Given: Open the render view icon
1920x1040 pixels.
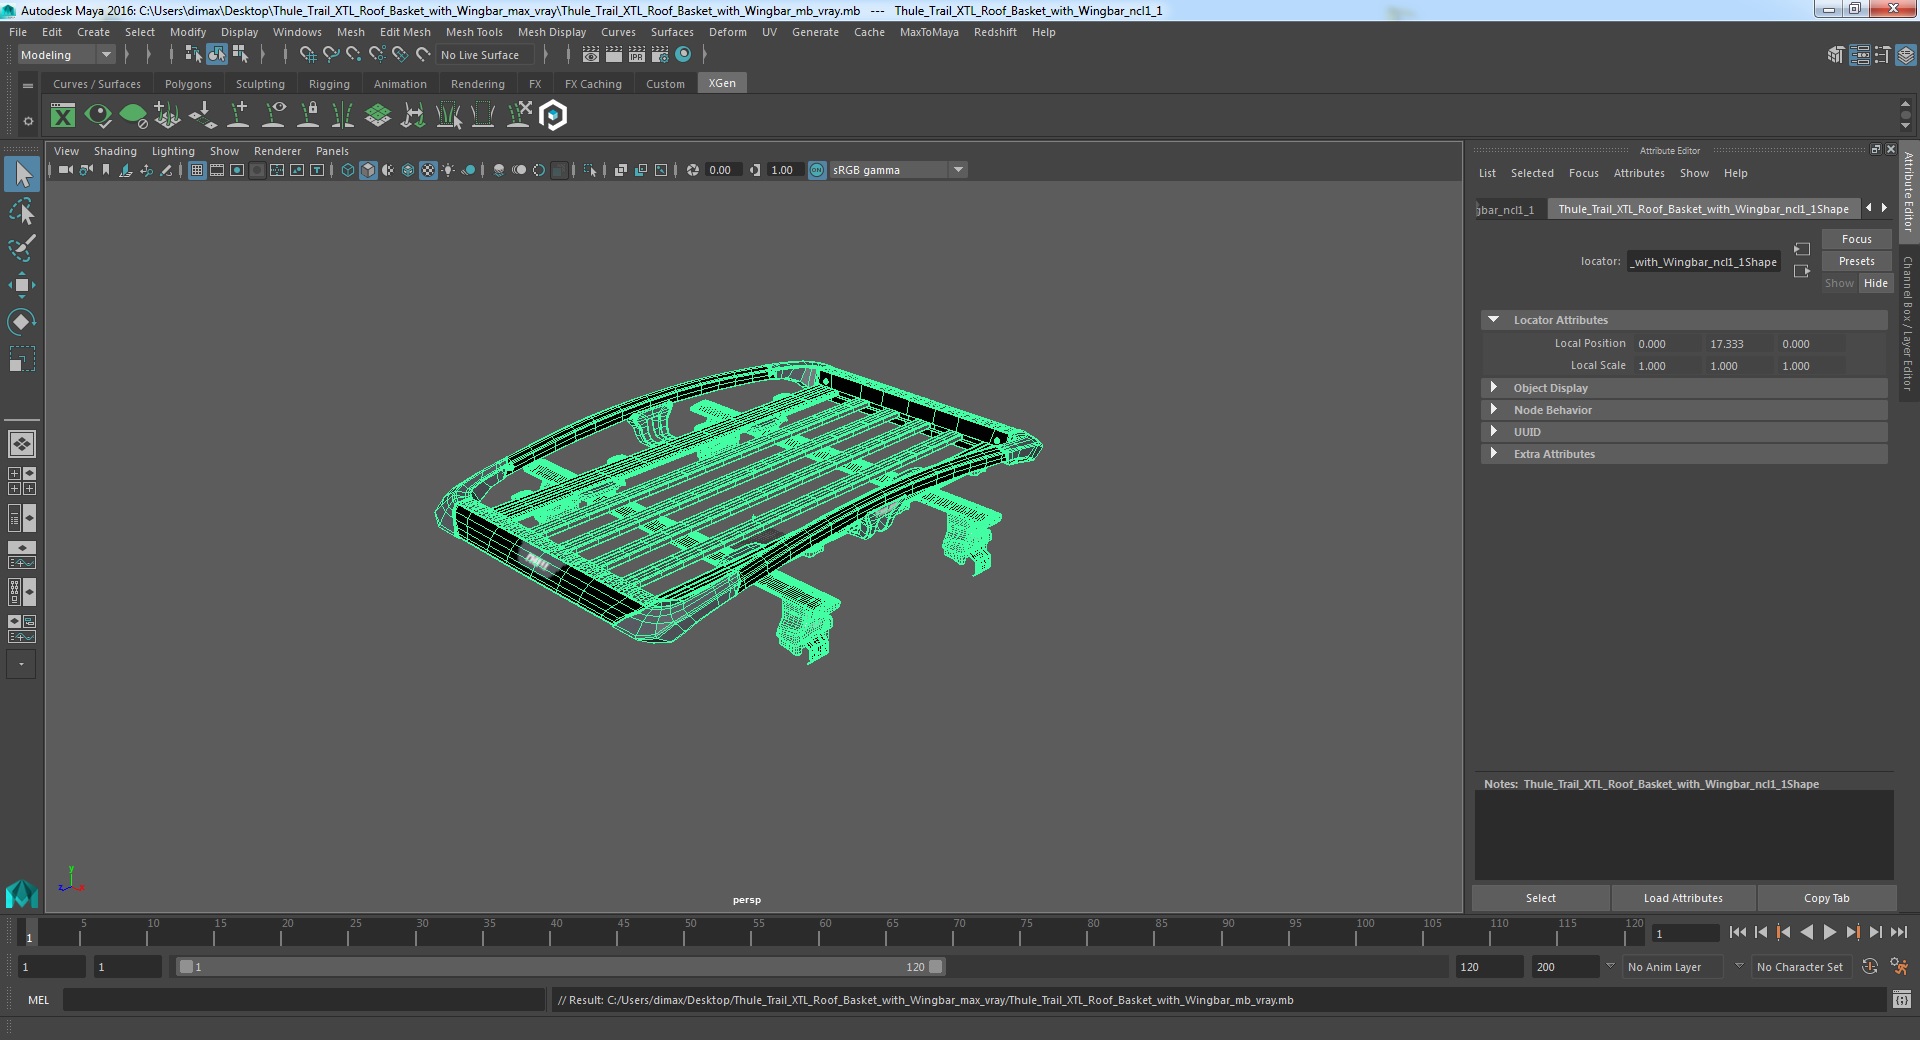Looking at the screenshot, I should pos(591,55).
